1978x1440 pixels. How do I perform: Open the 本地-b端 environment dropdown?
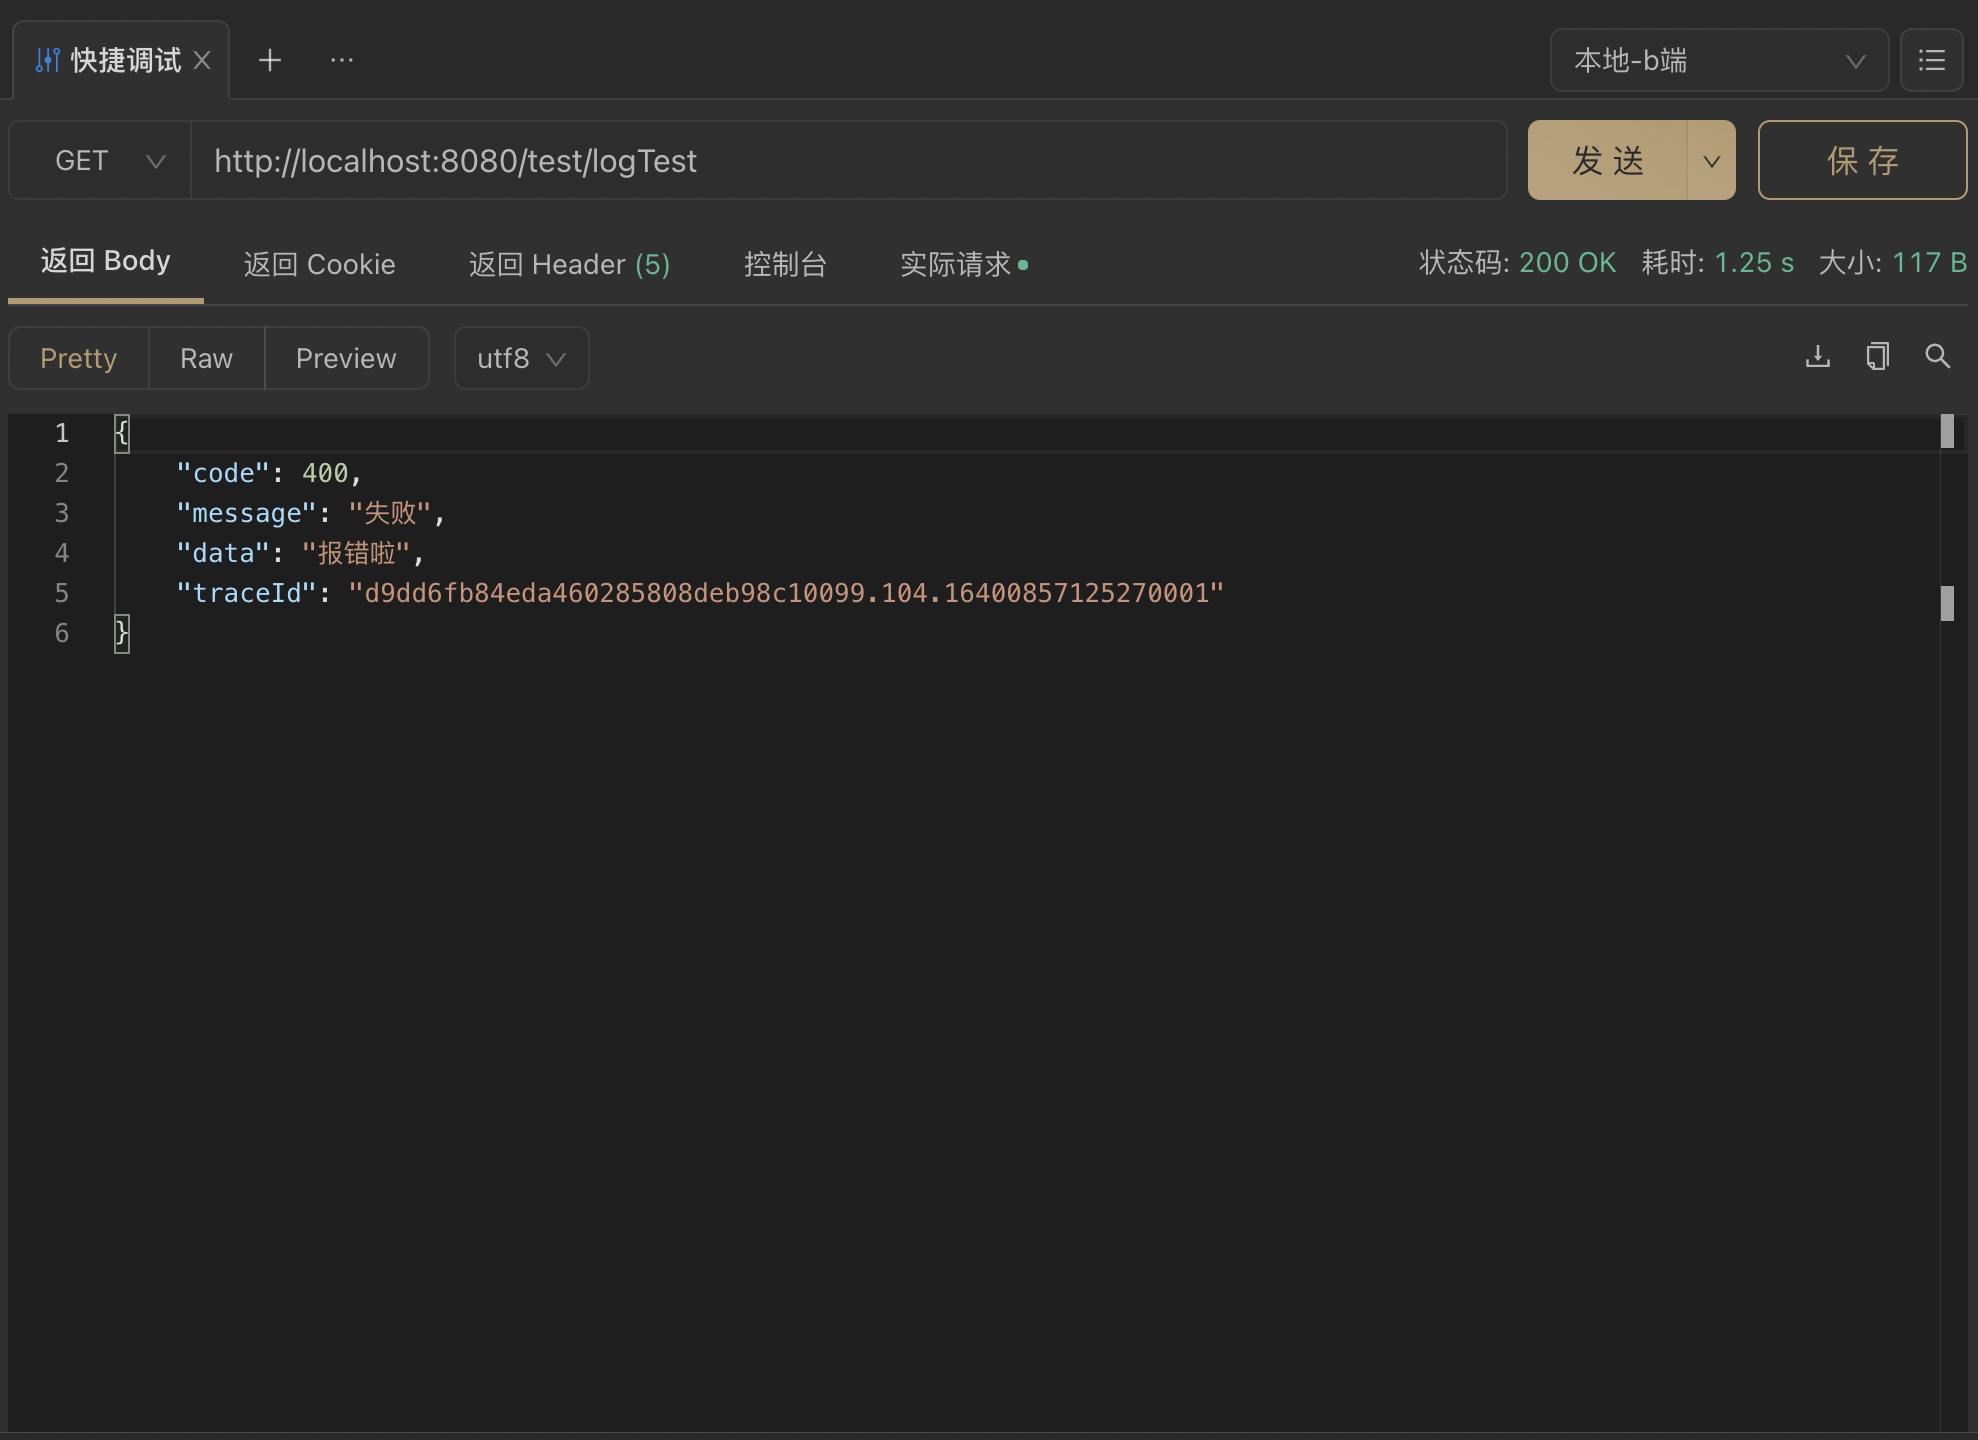click(1717, 60)
